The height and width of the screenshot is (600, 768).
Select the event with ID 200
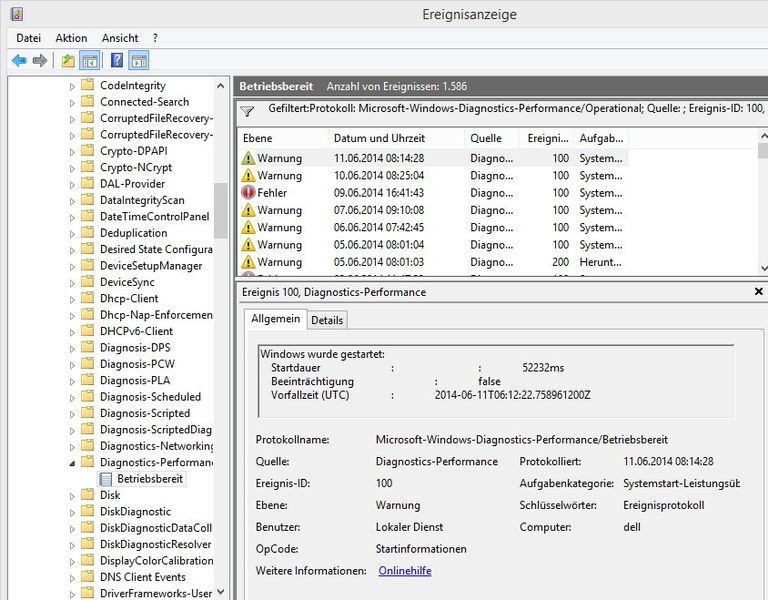(433, 262)
